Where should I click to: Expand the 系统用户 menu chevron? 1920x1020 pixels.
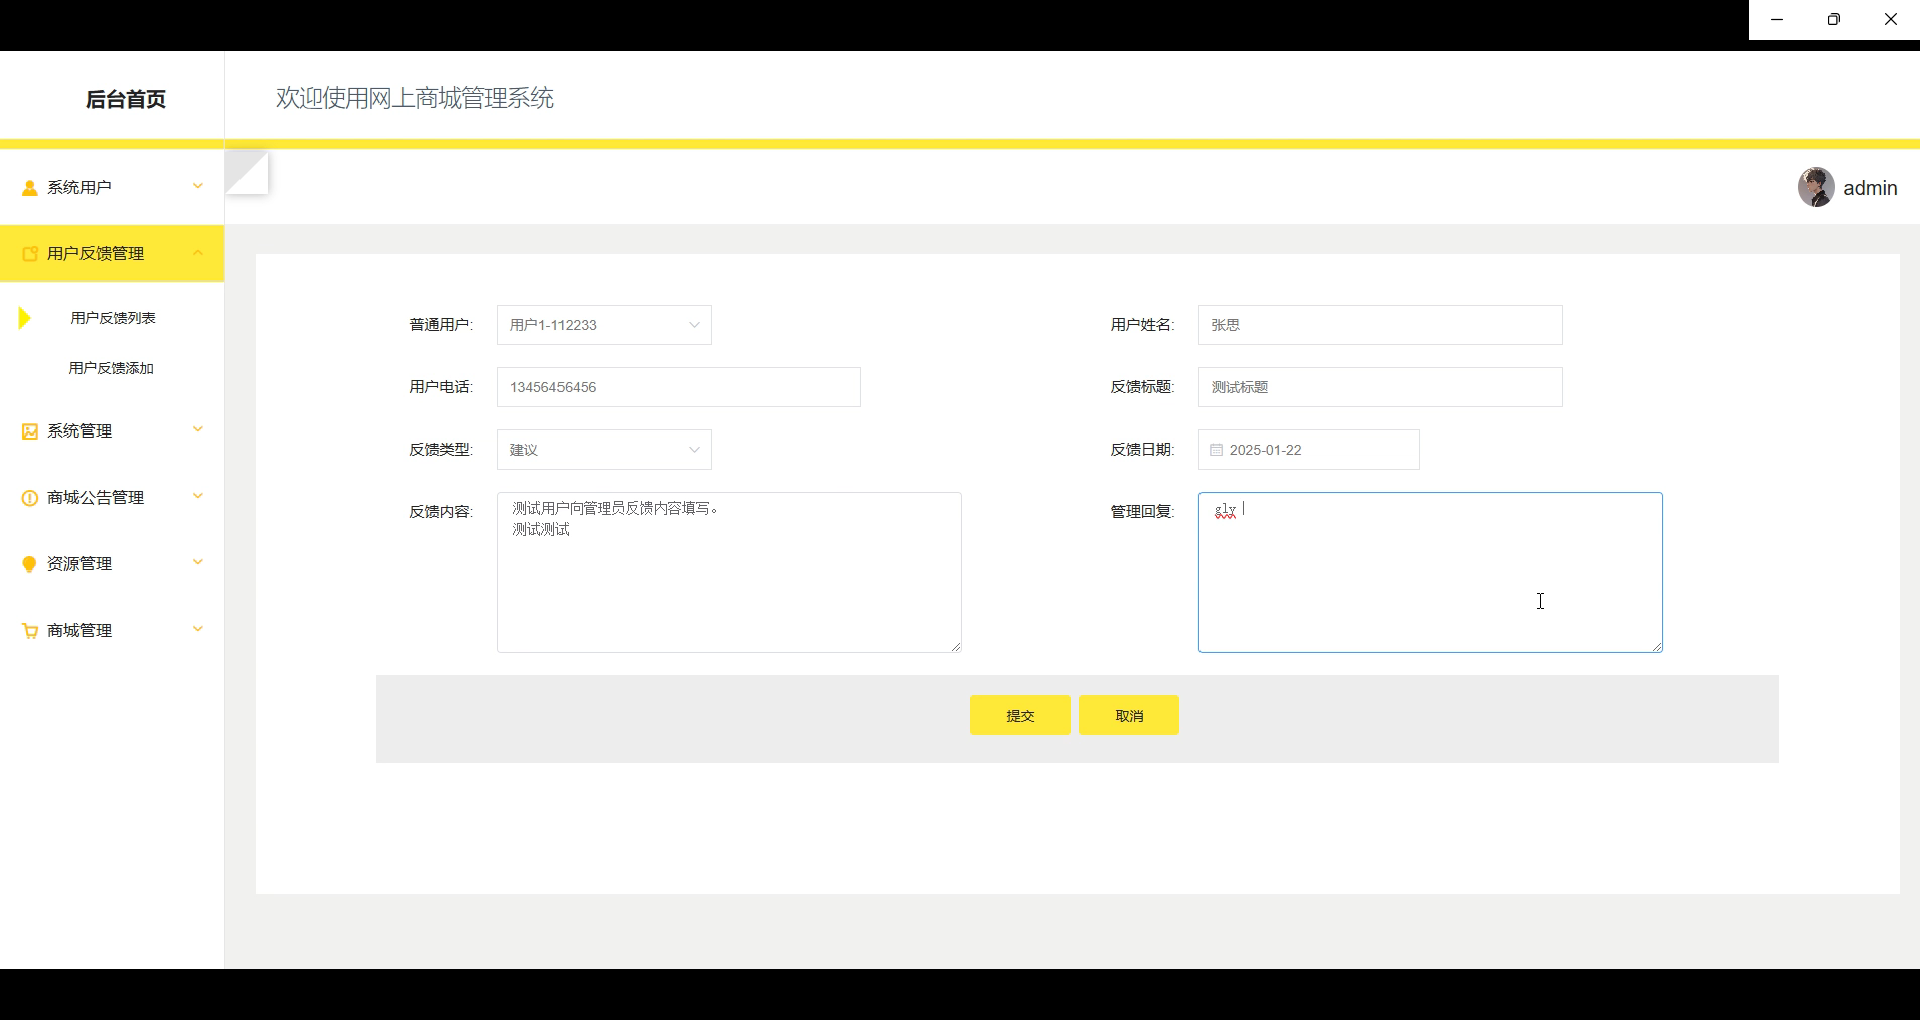point(198,186)
